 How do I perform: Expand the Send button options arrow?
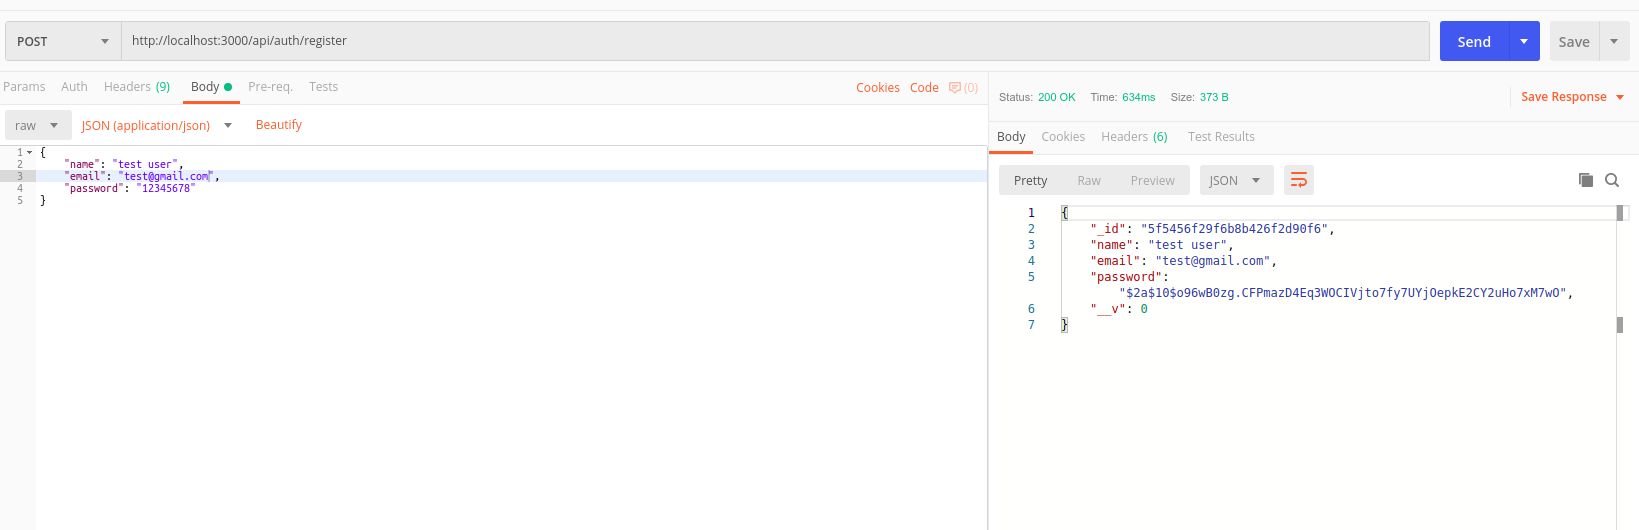tap(1524, 41)
